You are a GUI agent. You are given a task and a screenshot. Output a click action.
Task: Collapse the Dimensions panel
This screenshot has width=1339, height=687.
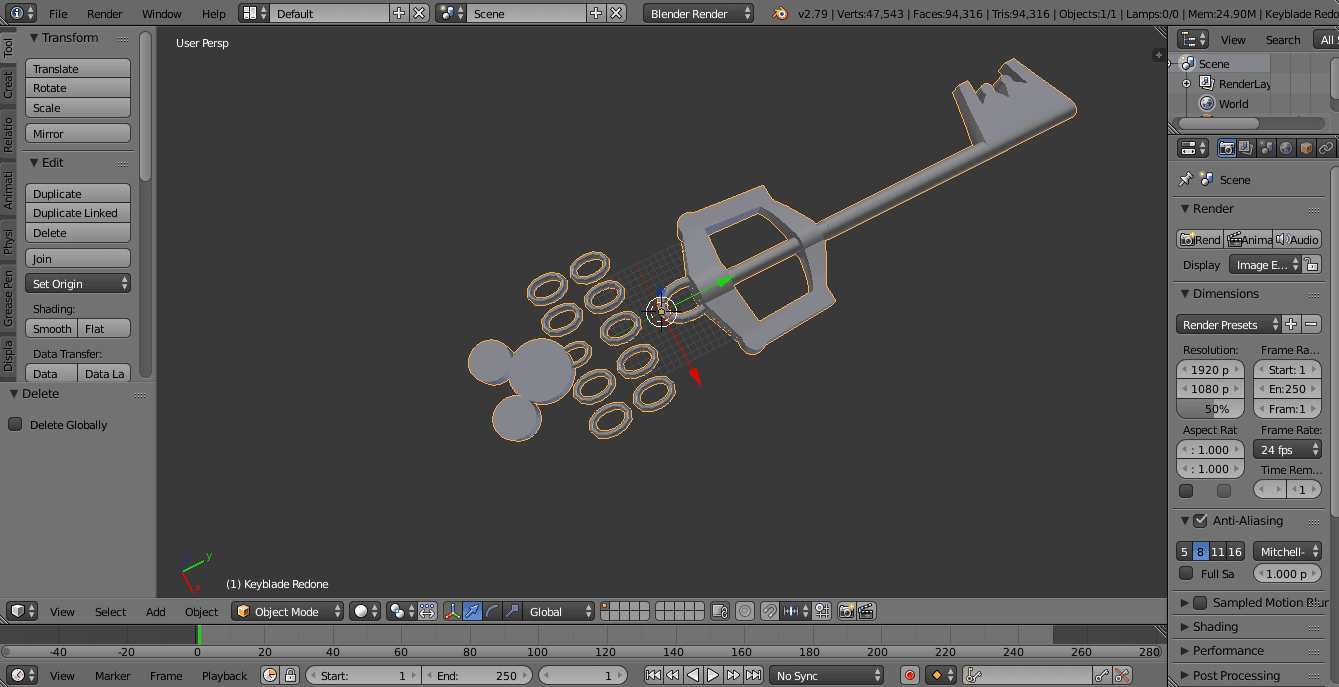(1224, 294)
